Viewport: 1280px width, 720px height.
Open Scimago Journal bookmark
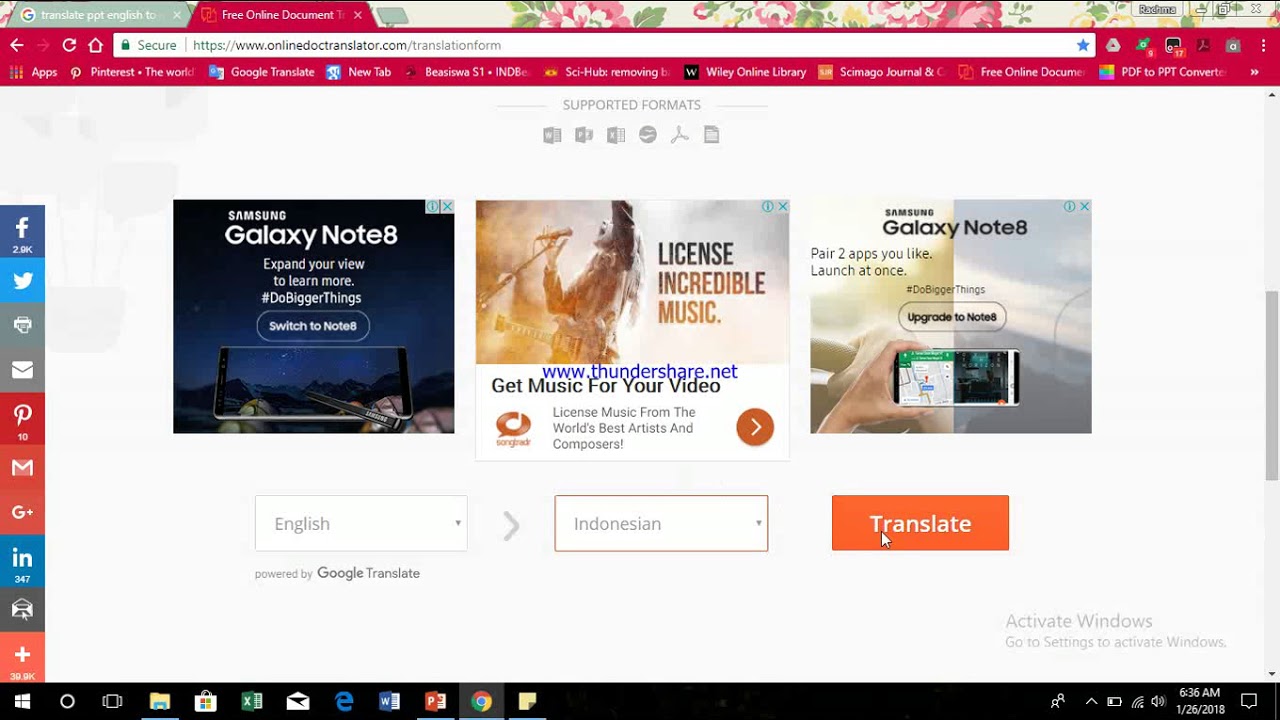click(x=881, y=72)
